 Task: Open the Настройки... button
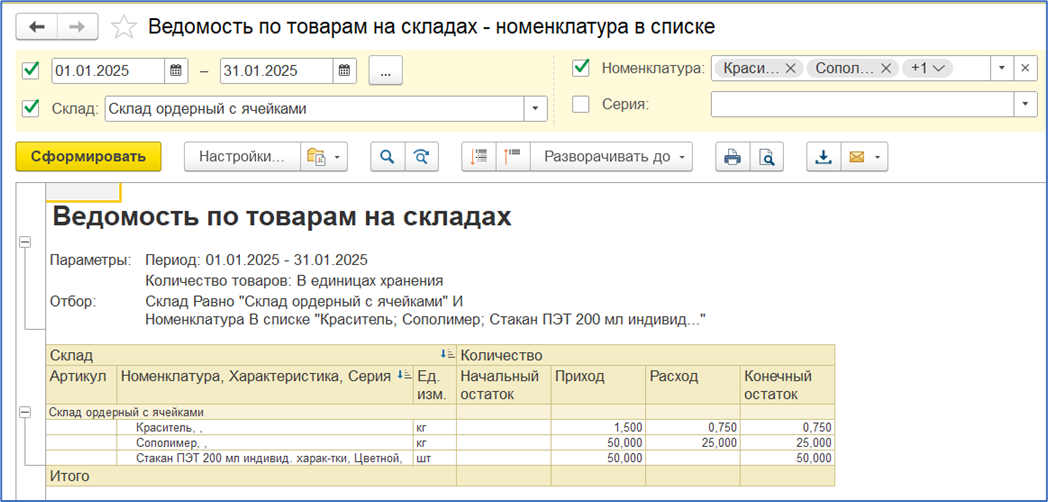click(243, 157)
